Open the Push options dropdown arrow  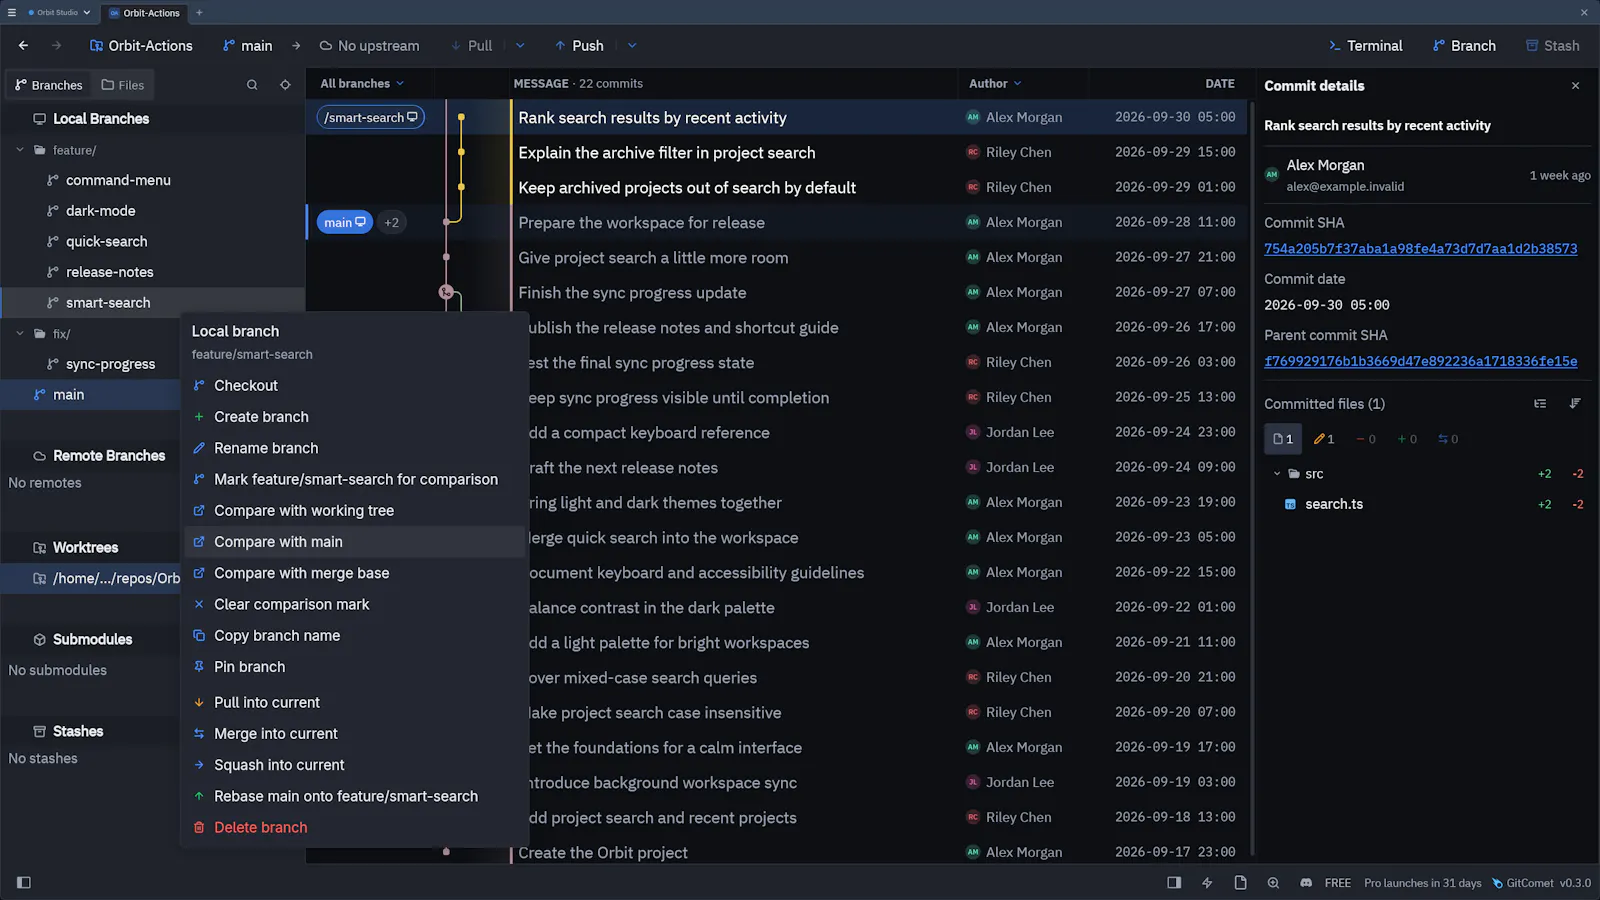[x=632, y=46]
